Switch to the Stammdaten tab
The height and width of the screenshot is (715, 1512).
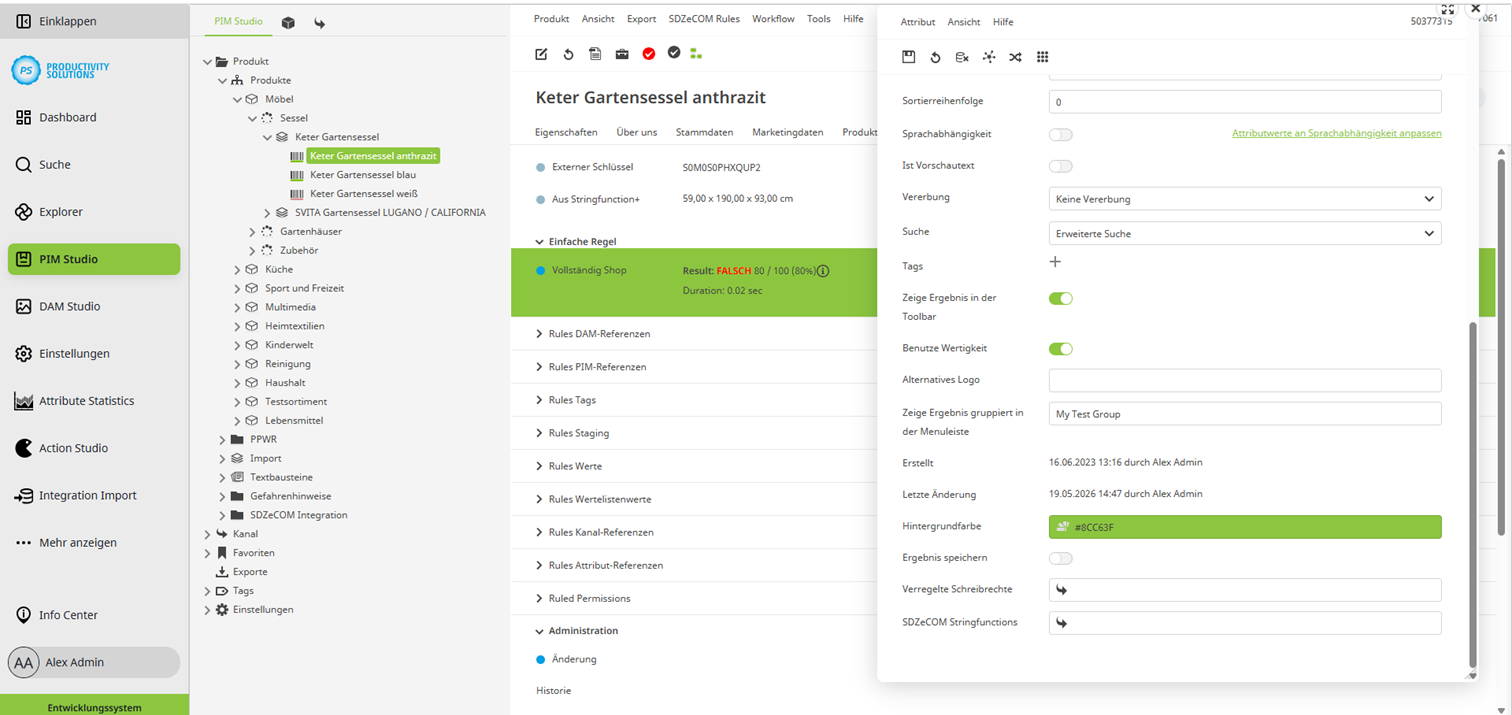pyautogui.click(x=704, y=132)
